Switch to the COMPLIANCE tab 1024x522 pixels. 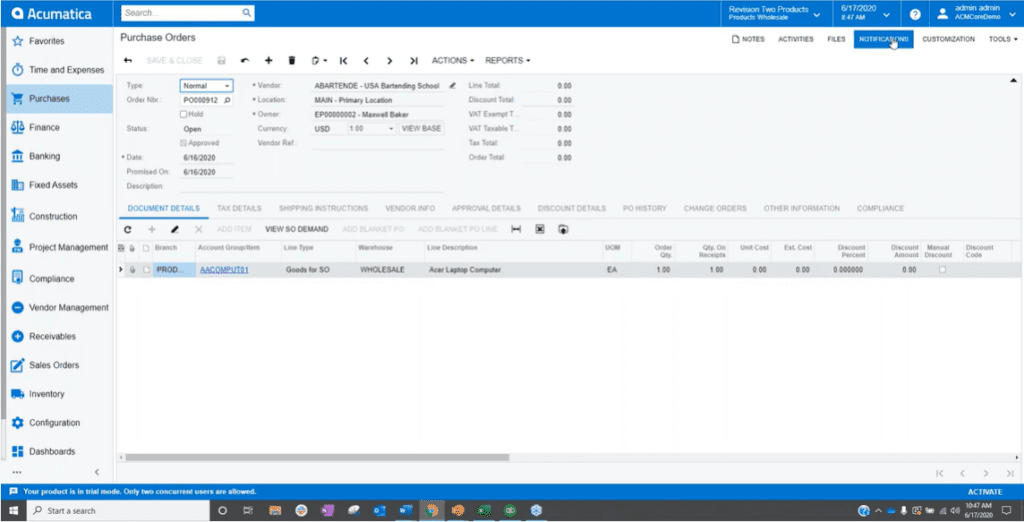coord(880,208)
